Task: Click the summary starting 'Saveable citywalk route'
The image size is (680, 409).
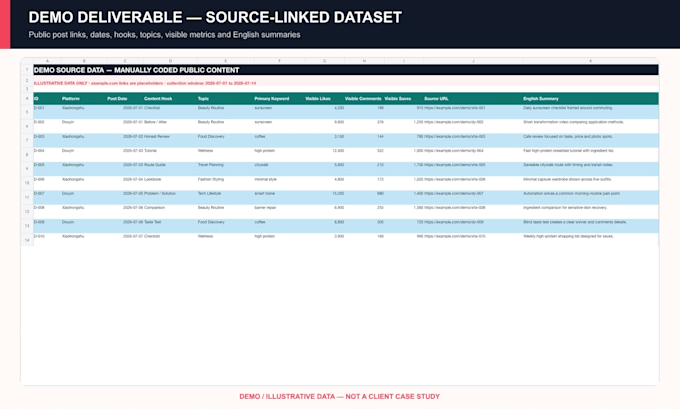Action: tap(568, 165)
